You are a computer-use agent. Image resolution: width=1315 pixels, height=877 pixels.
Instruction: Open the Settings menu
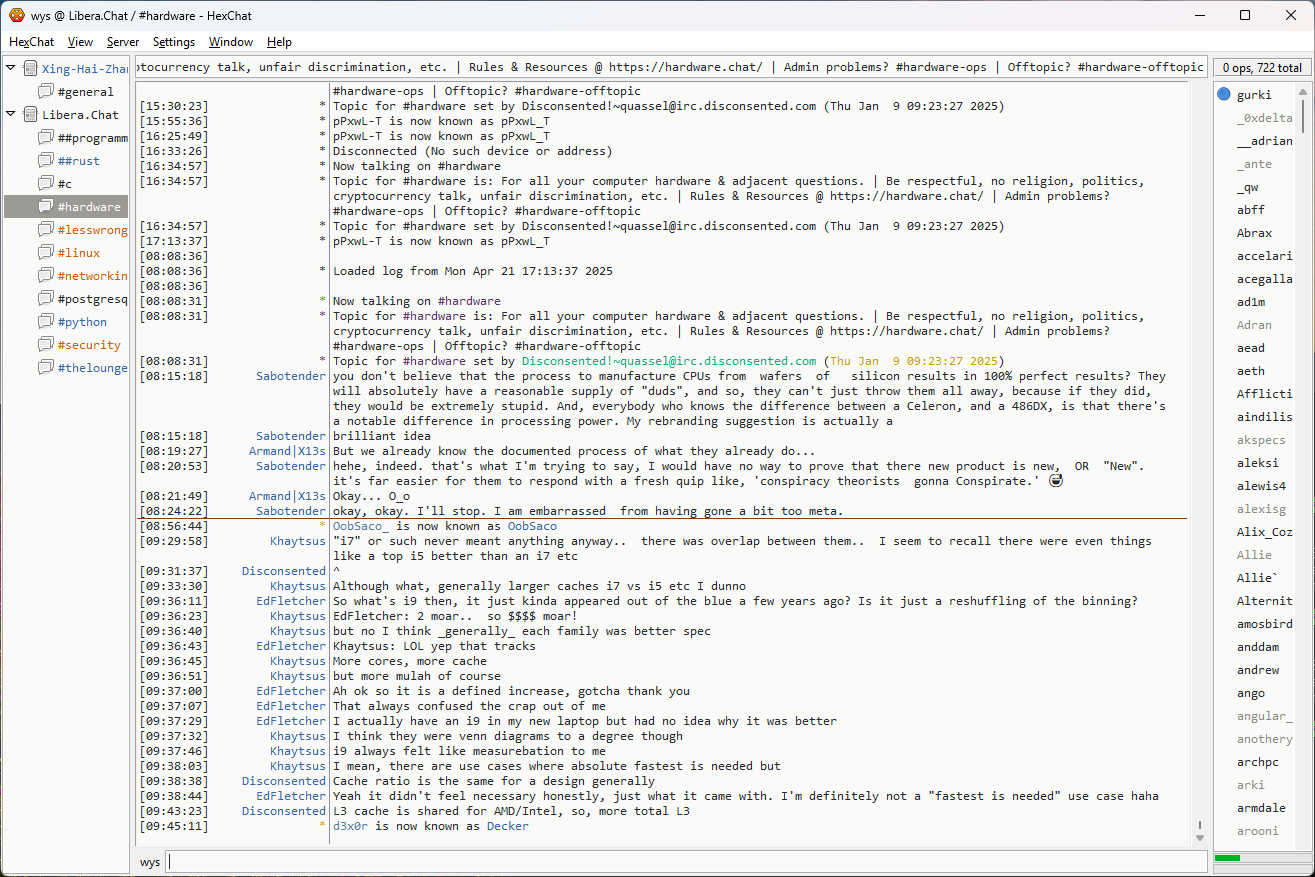(174, 42)
